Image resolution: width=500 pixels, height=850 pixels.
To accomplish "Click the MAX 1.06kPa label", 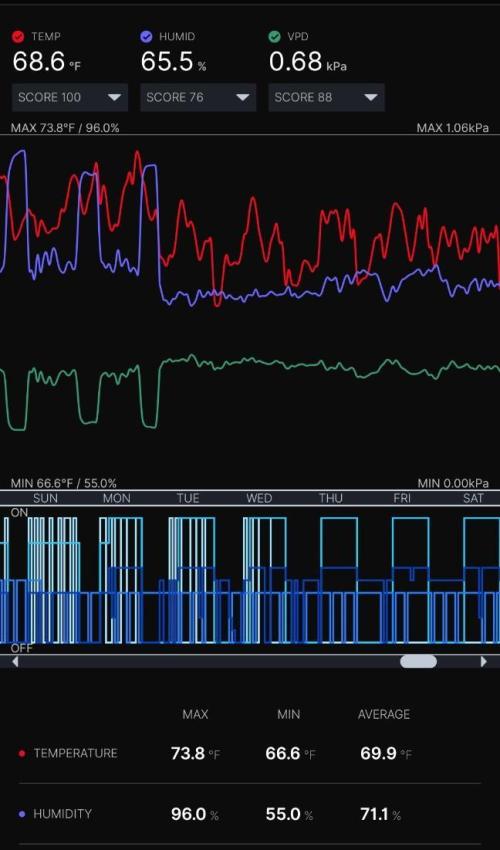I will click(x=453, y=128).
